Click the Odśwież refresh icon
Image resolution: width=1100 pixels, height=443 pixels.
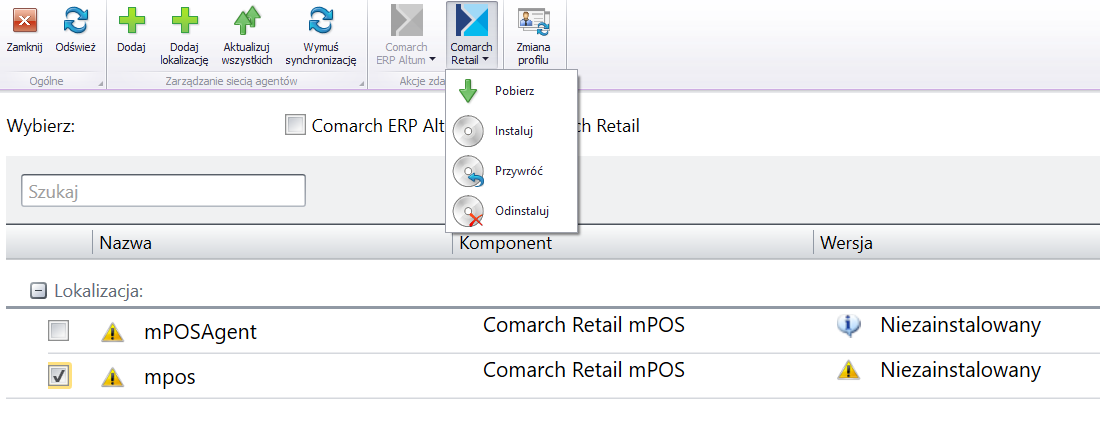75,20
